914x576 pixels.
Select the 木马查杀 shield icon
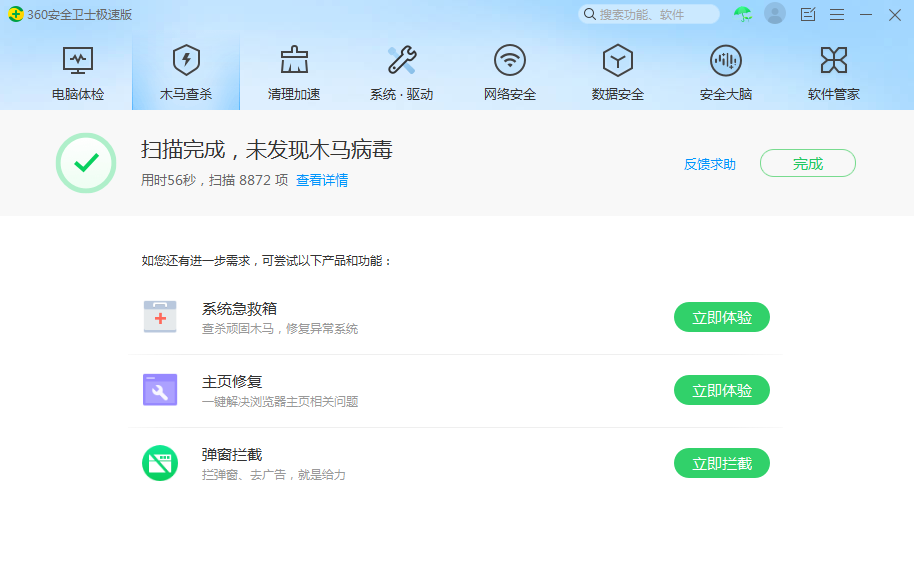186,60
